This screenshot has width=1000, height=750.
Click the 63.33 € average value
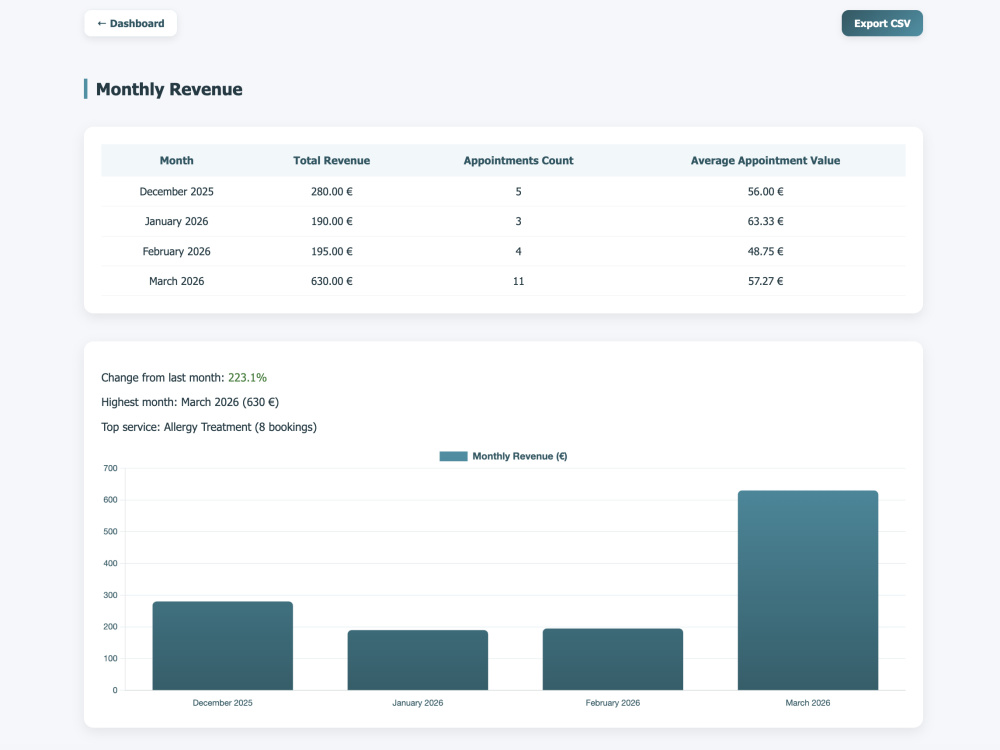coord(765,221)
